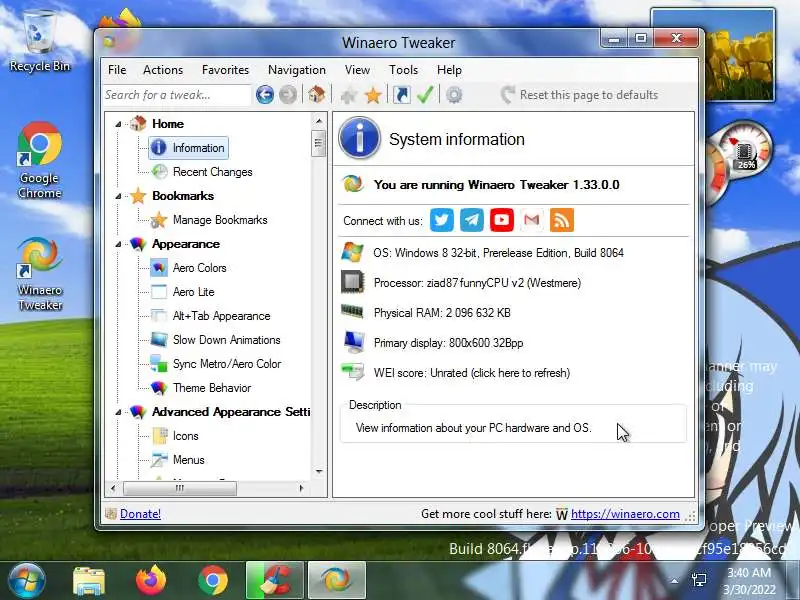Open the Tools menu
800x600 pixels.
point(404,70)
